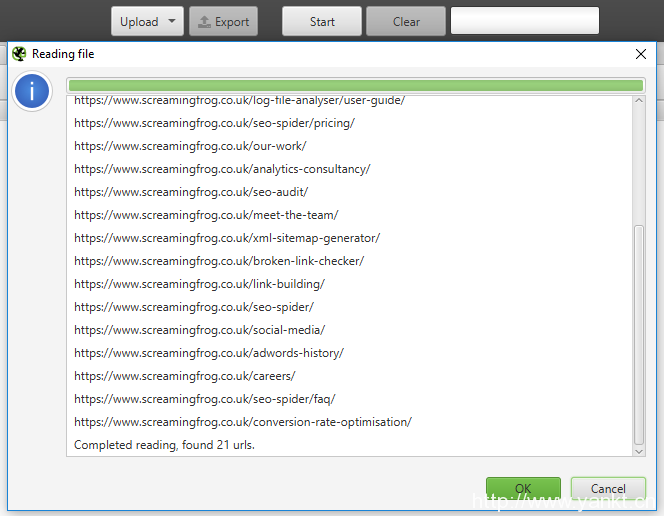Click the Export upload-arrow icon
This screenshot has height=516, width=664.
[204, 22]
